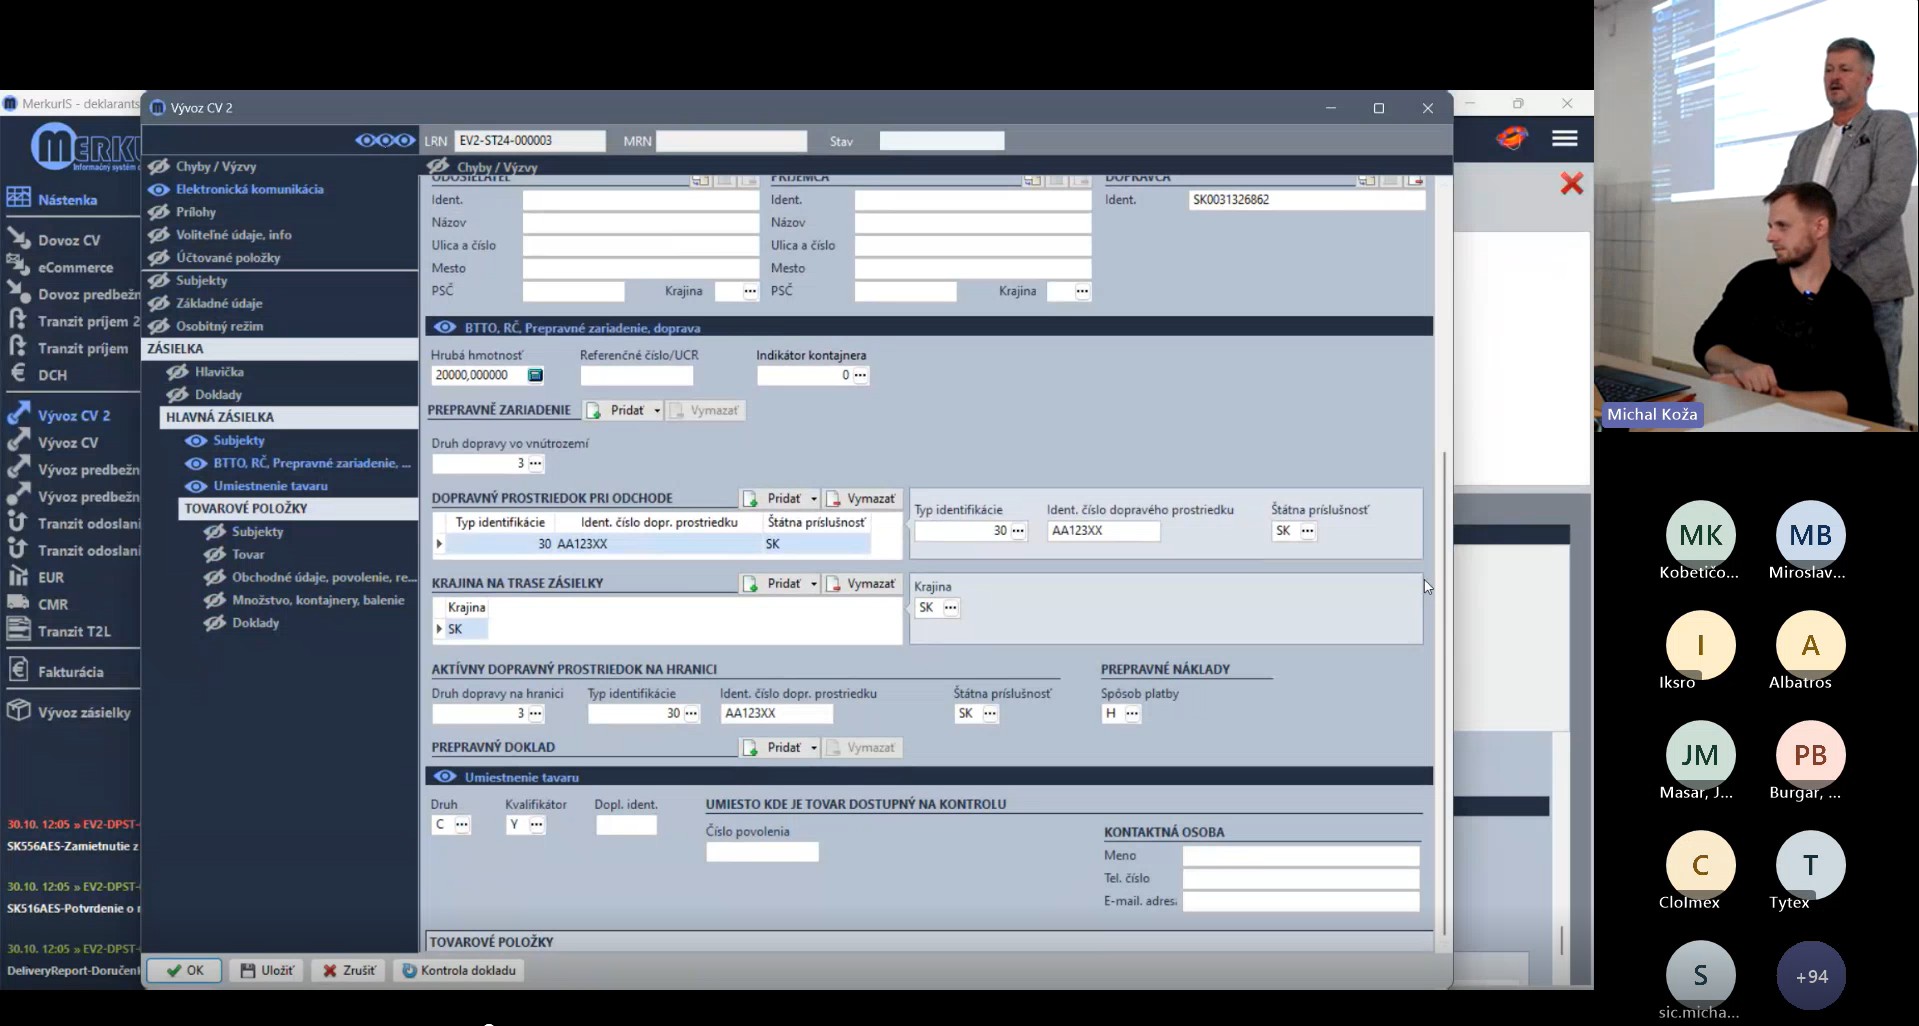Toggle eye on BTTO, RČ section header
The height and width of the screenshot is (1026, 1919).
[x=445, y=328]
